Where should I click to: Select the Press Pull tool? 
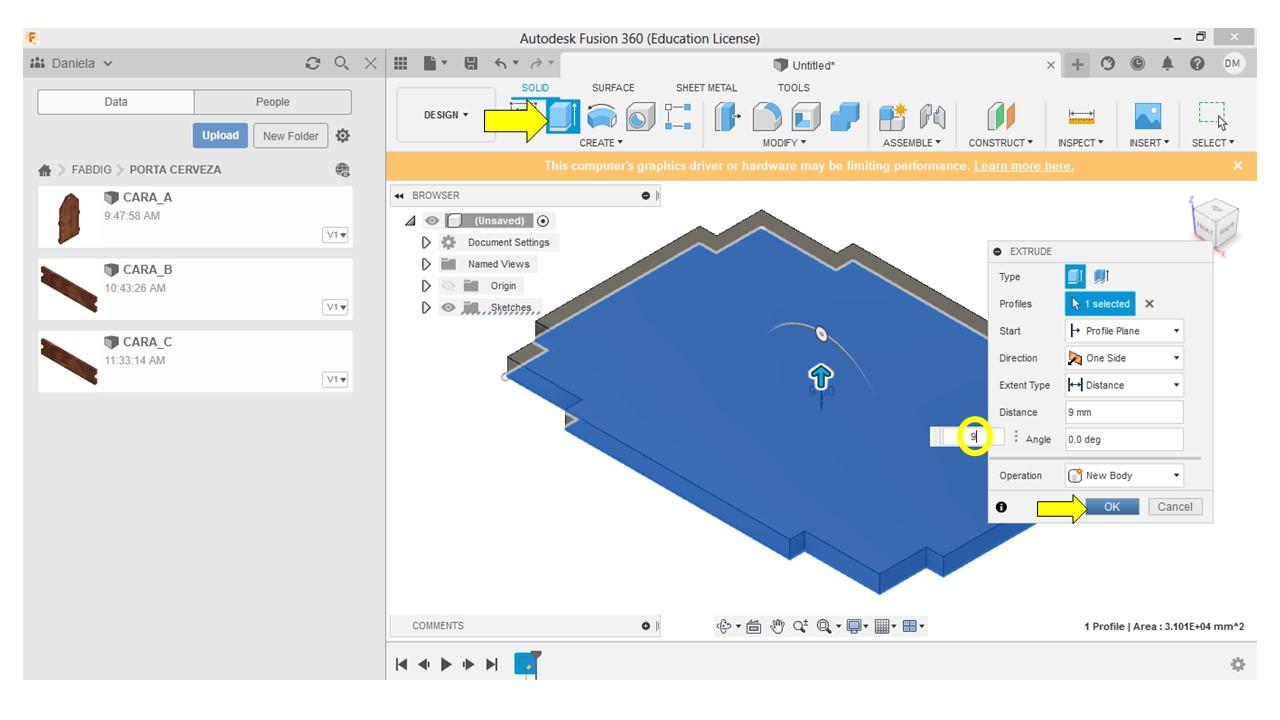click(x=726, y=117)
